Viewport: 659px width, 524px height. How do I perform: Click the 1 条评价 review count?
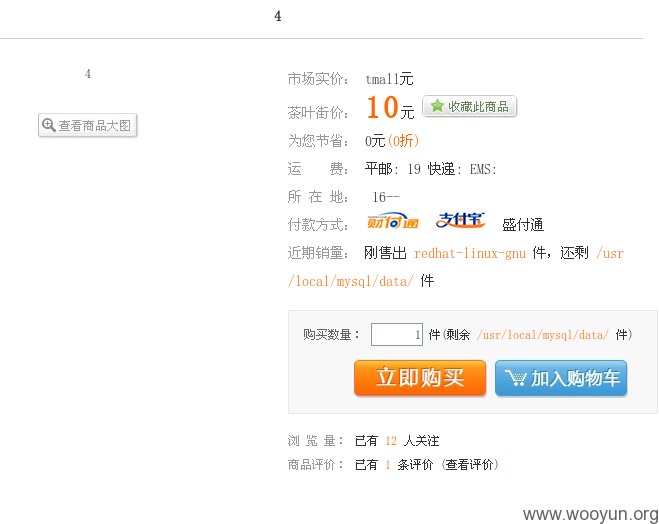pyautogui.click(x=409, y=464)
